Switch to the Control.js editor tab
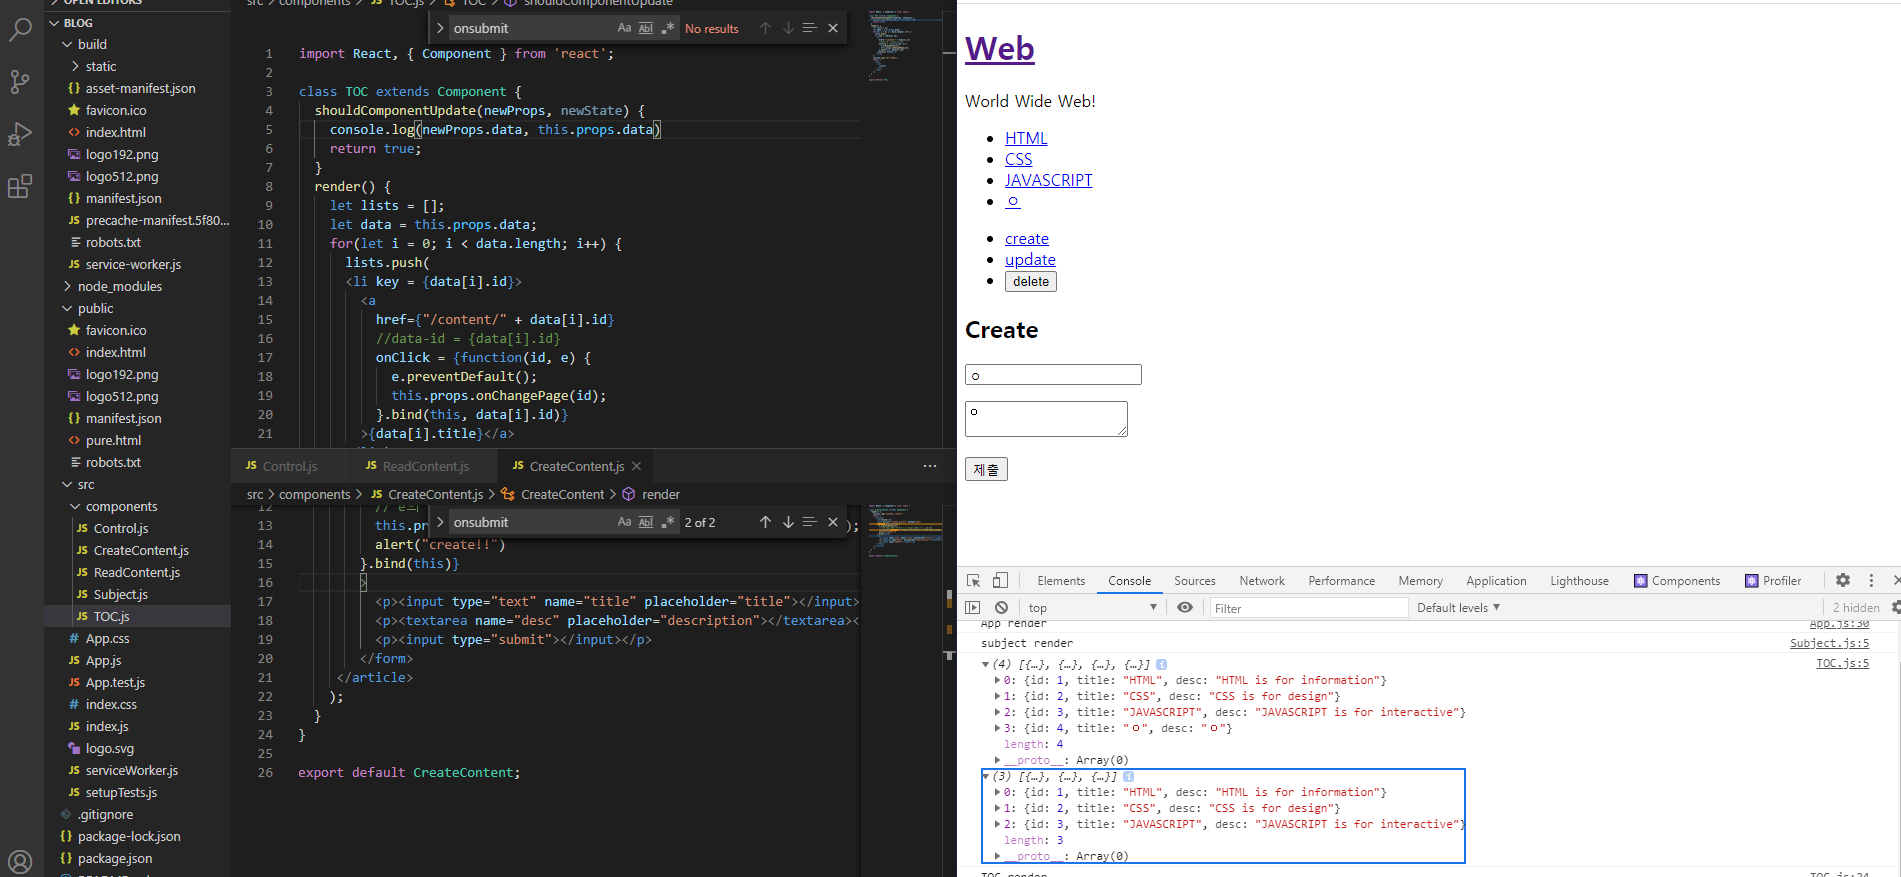 (290, 466)
